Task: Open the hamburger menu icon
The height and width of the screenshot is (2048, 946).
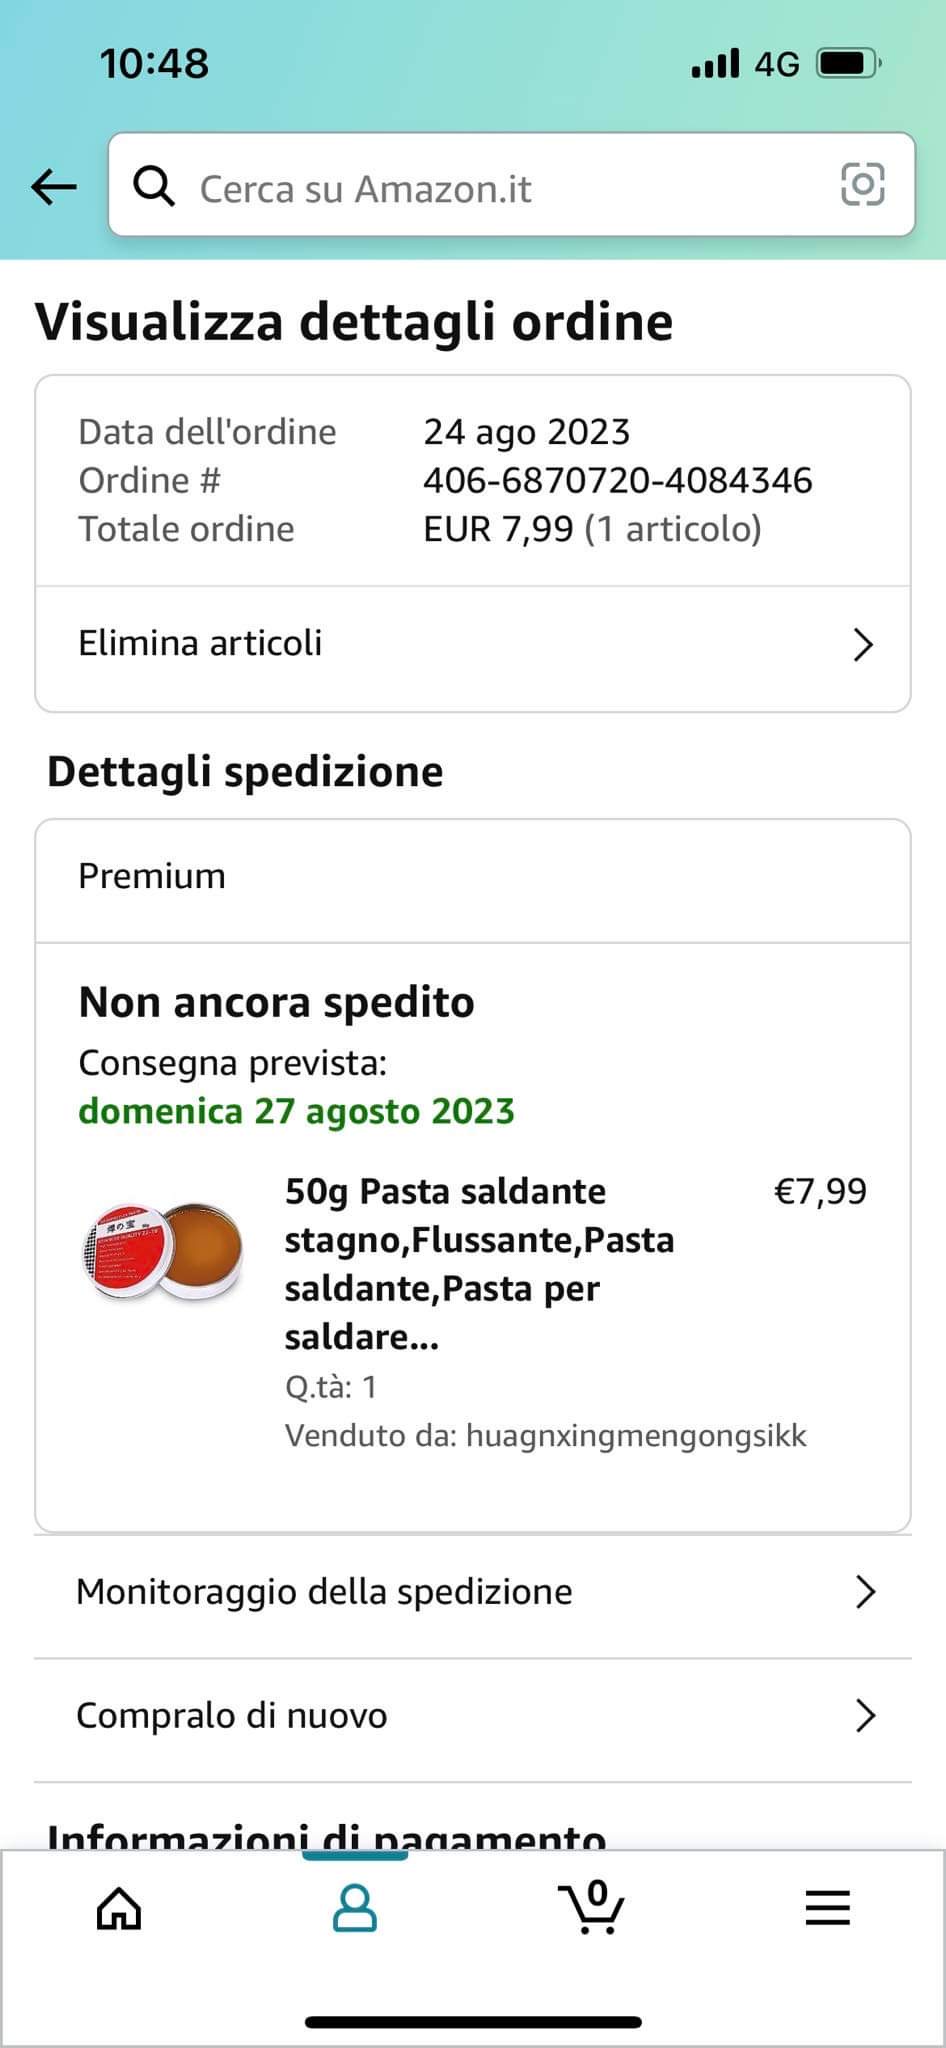Action: 827,1908
